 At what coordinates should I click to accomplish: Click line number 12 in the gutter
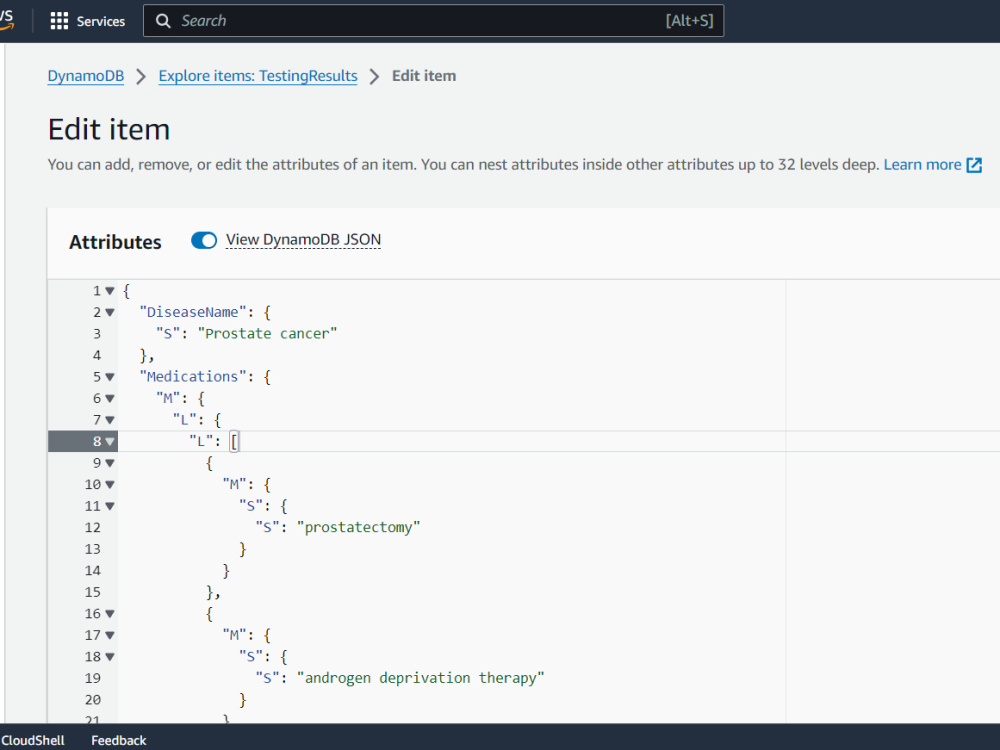[92, 527]
